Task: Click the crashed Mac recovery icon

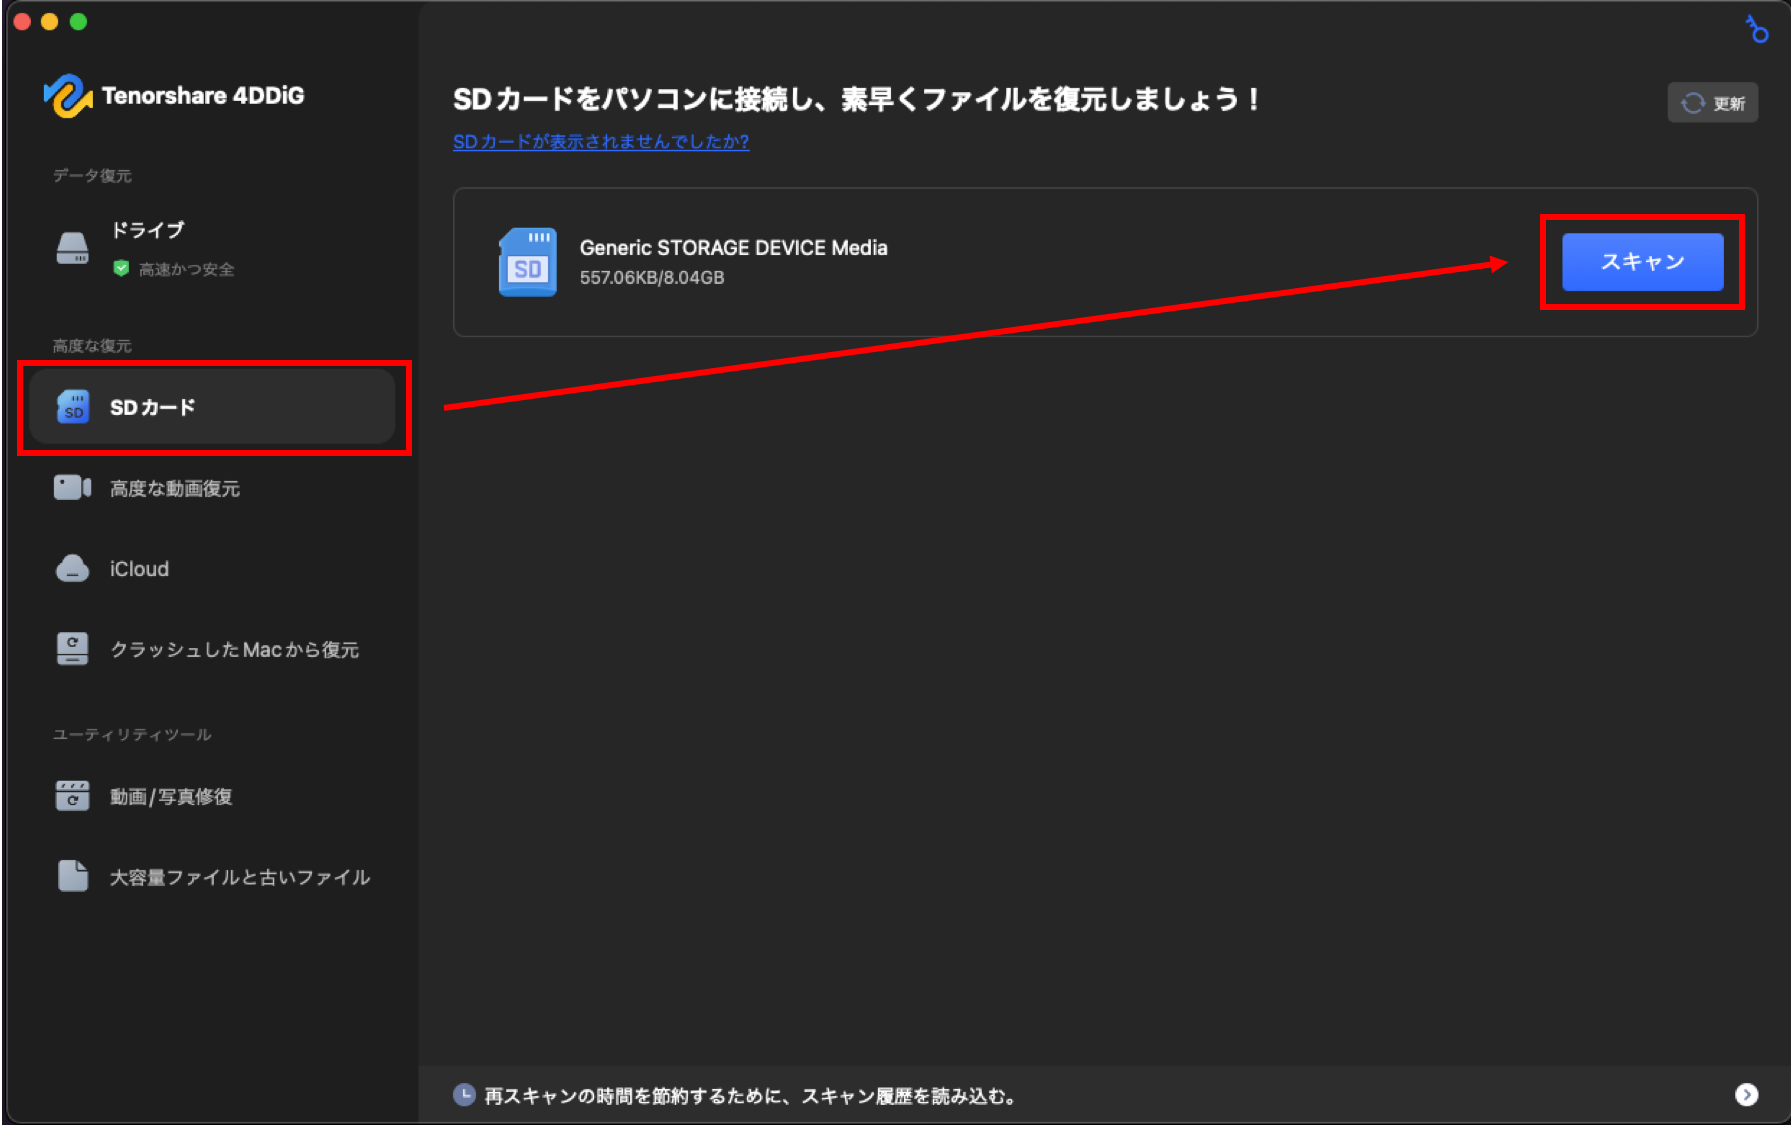Action: (72, 649)
